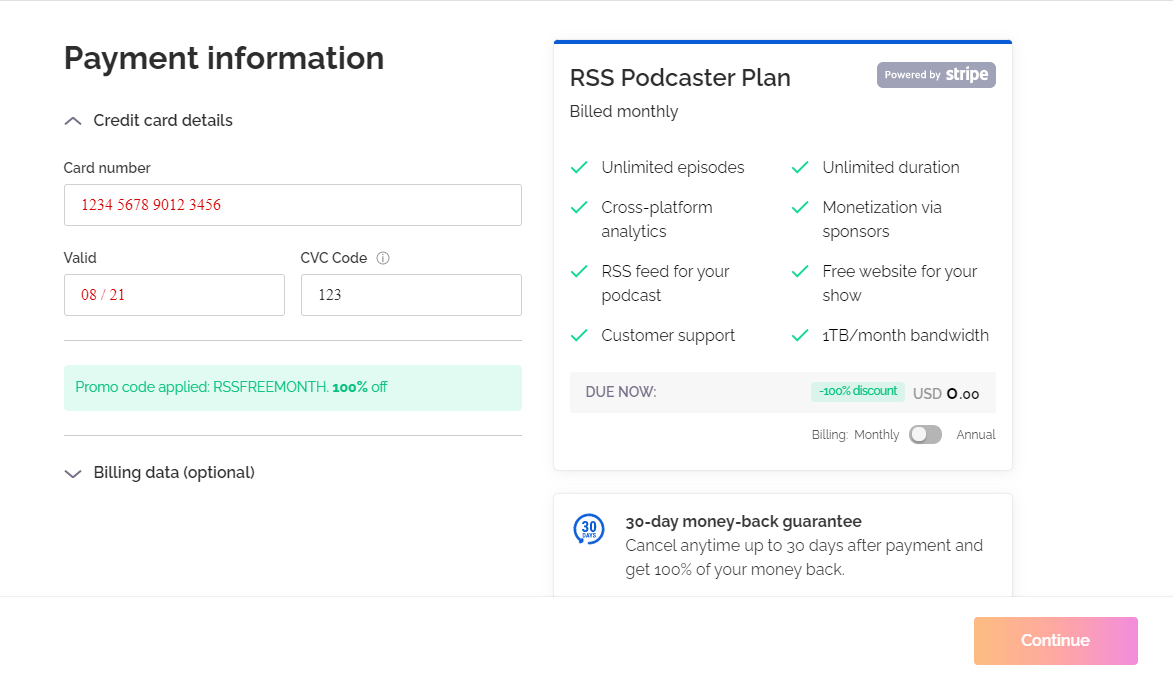Click the Continue button
The image size is (1173, 675).
pos(1055,640)
